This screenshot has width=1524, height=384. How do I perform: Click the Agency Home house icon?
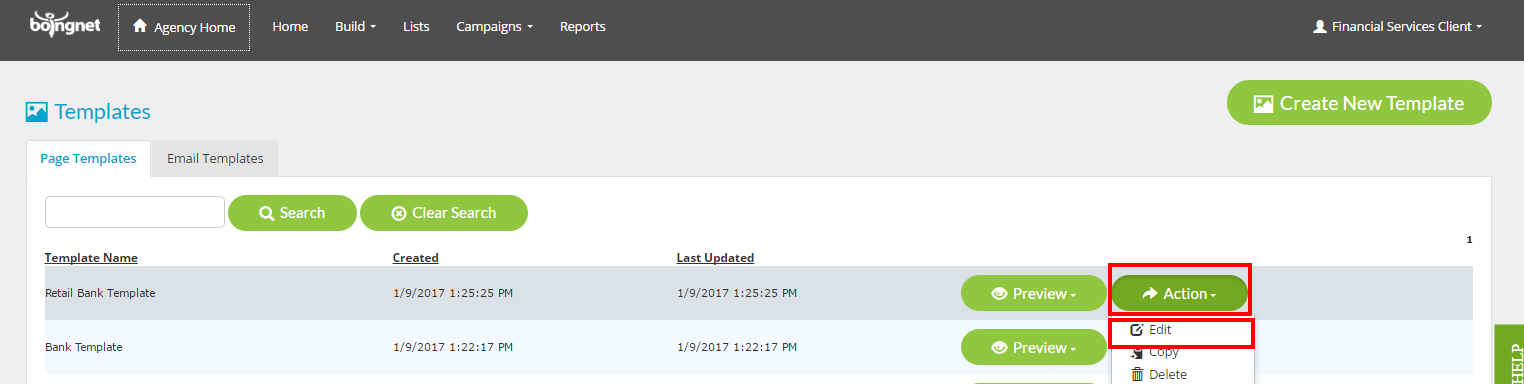[x=140, y=26]
